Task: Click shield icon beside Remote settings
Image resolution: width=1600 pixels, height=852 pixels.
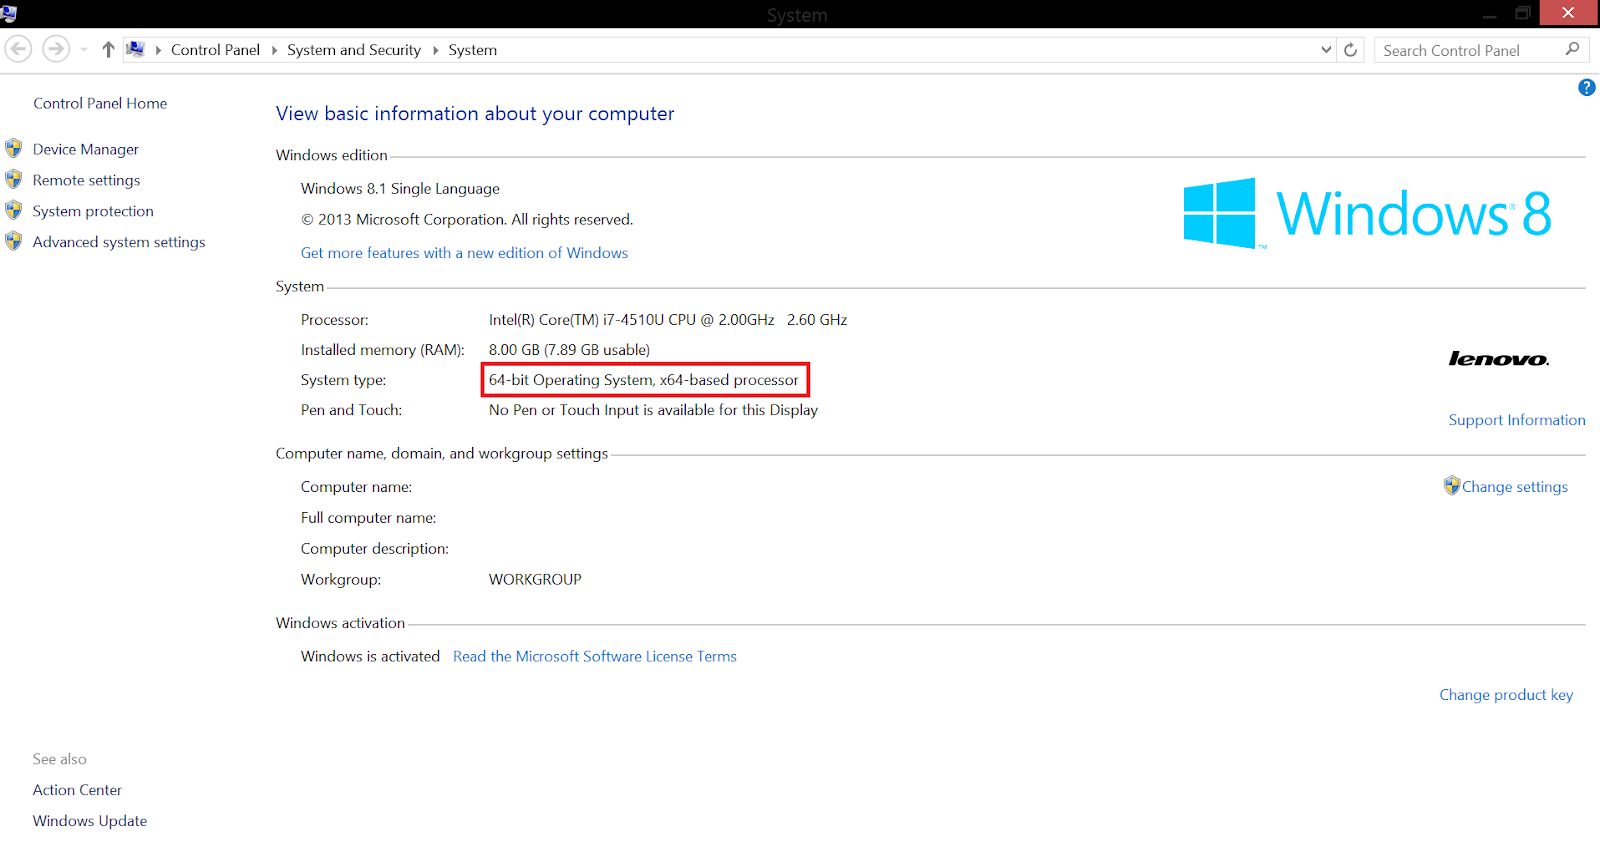Action: coord(14,180)
